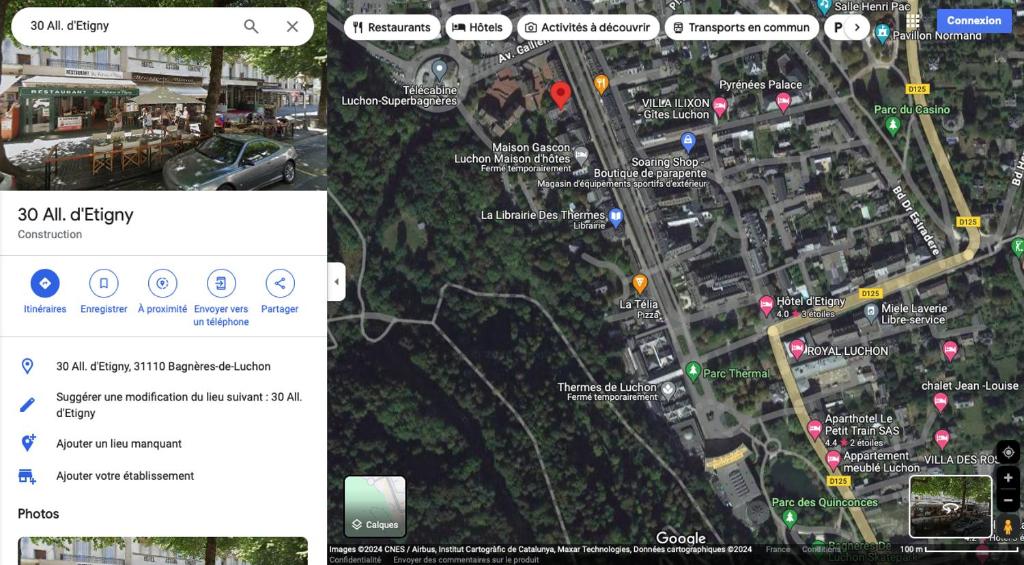Click the Connexion sign-in button

click(974, 20)
